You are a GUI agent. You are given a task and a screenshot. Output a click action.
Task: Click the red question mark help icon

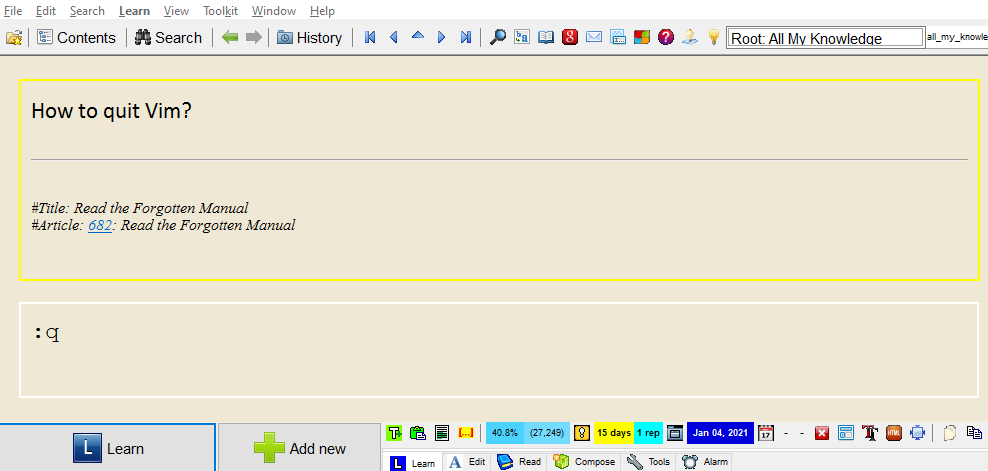click(666, 38)
